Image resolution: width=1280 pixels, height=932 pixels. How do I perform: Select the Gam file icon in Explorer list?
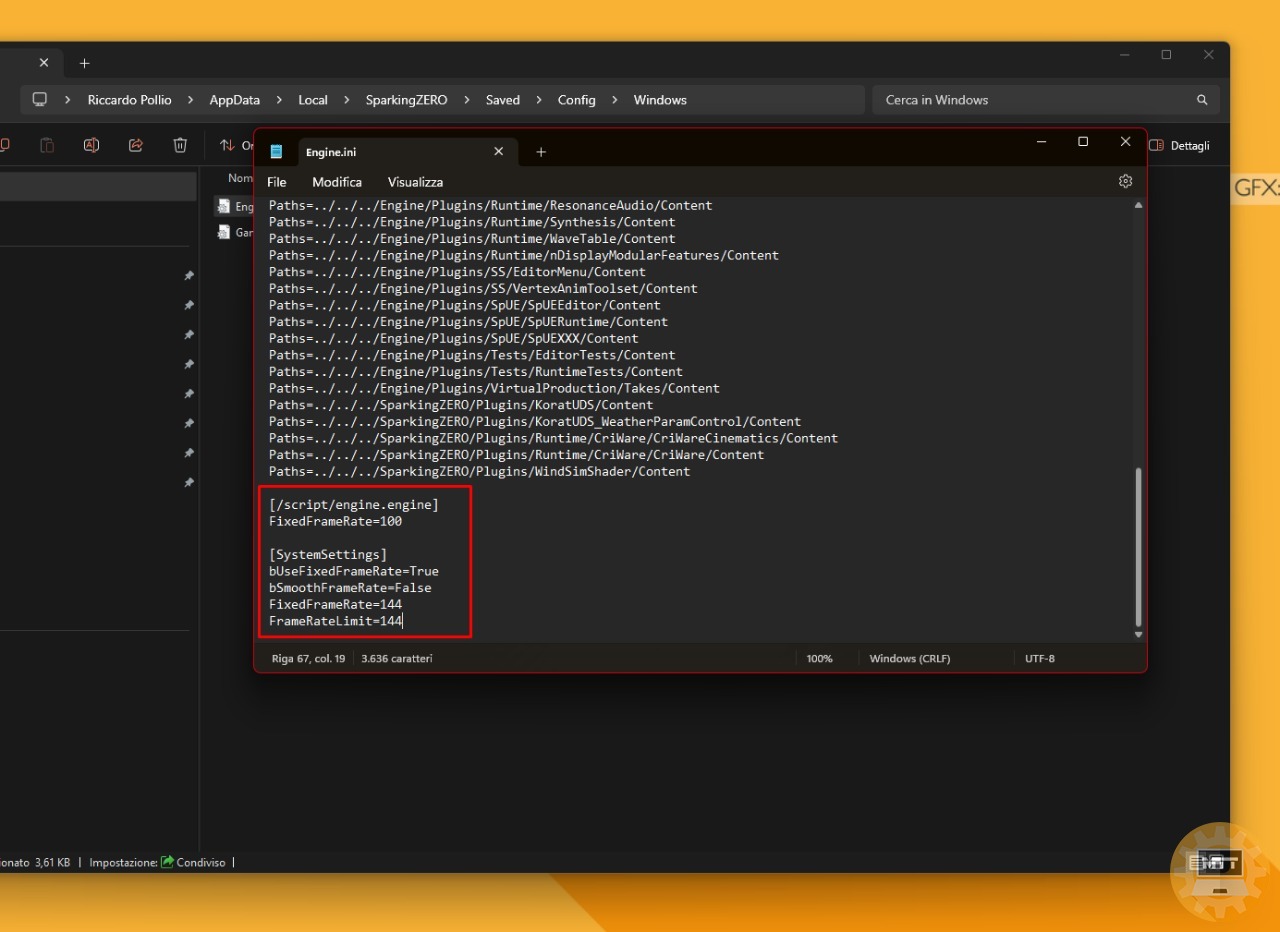coord(224,232)
